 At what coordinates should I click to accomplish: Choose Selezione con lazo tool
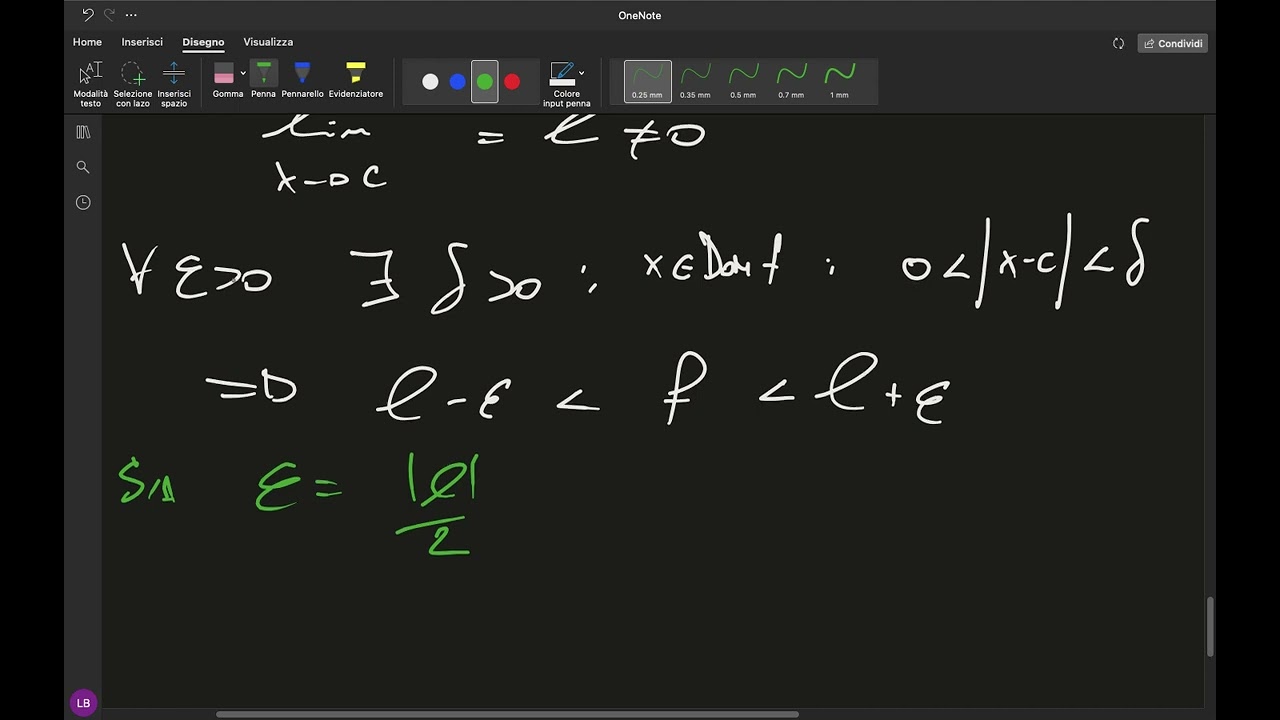pyautogui.click(x=133, y=84)
